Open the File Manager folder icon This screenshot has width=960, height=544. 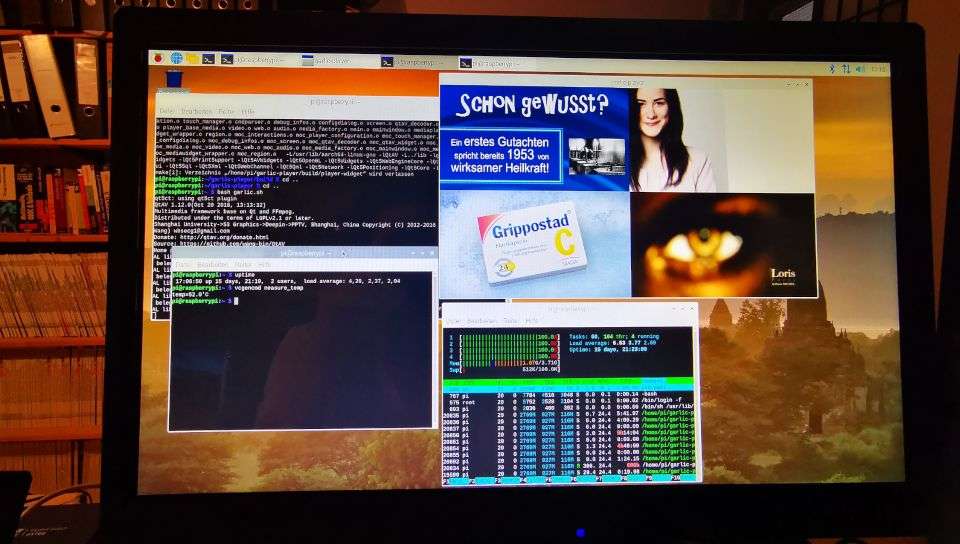[192, 59]
